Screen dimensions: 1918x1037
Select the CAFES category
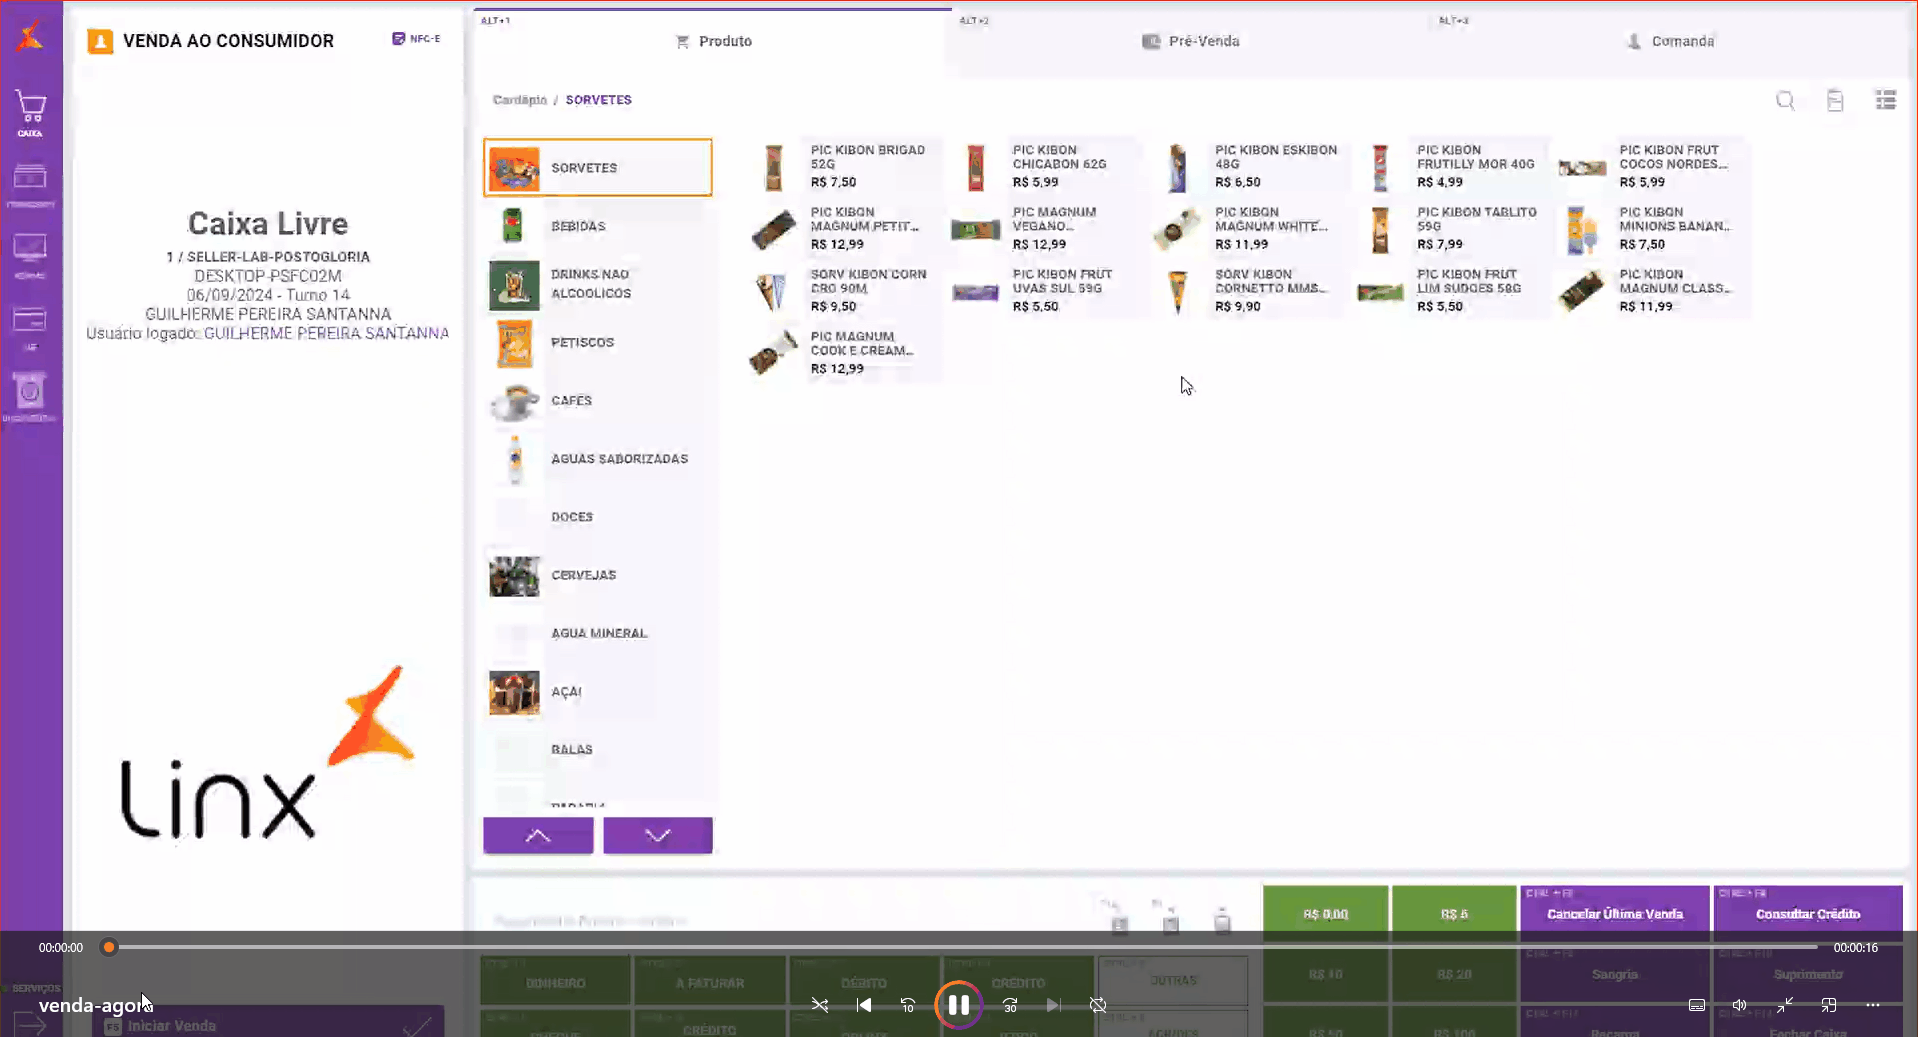pyautogui.click(x=598, y=400)
